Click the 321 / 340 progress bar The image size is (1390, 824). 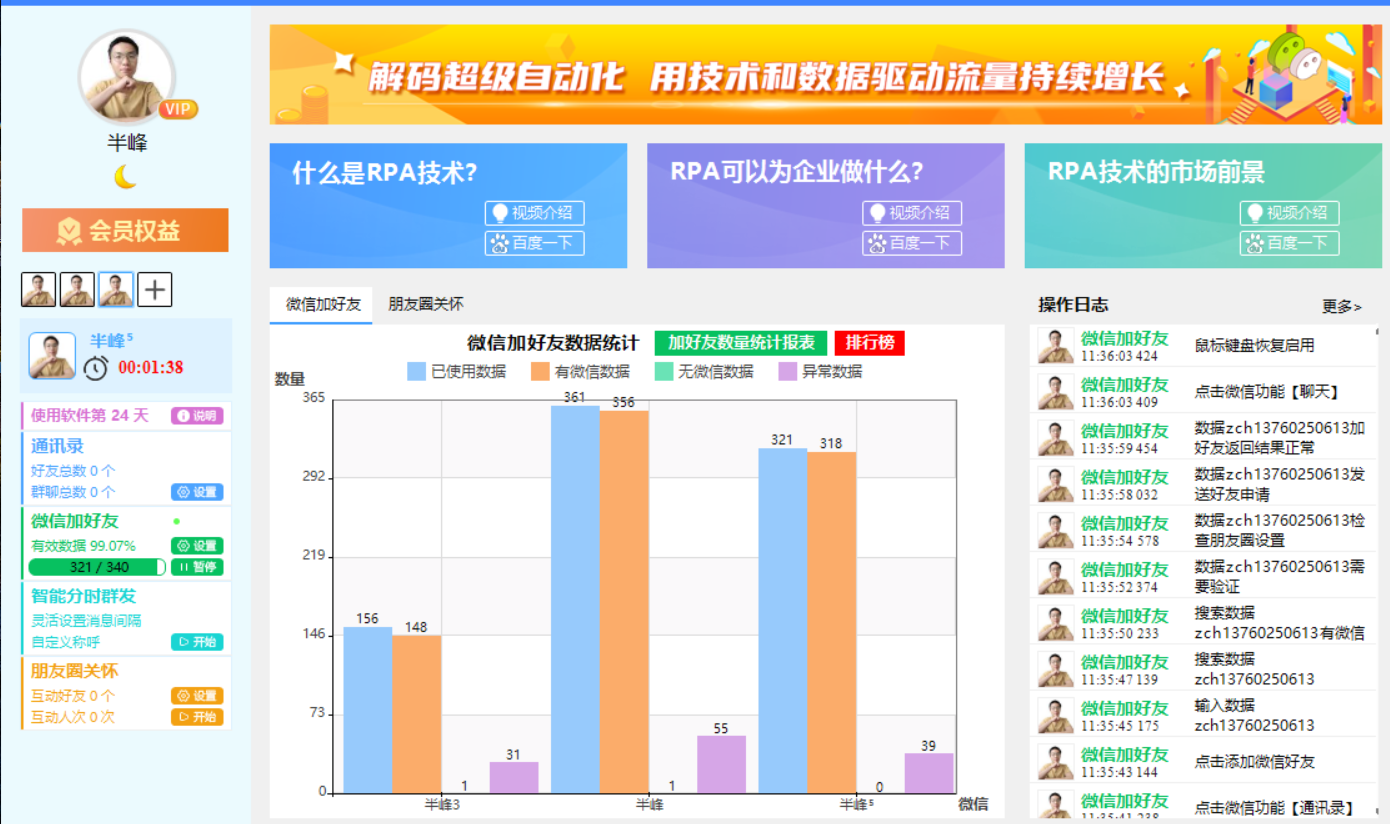pyautogui.click(x=97, y=567)
